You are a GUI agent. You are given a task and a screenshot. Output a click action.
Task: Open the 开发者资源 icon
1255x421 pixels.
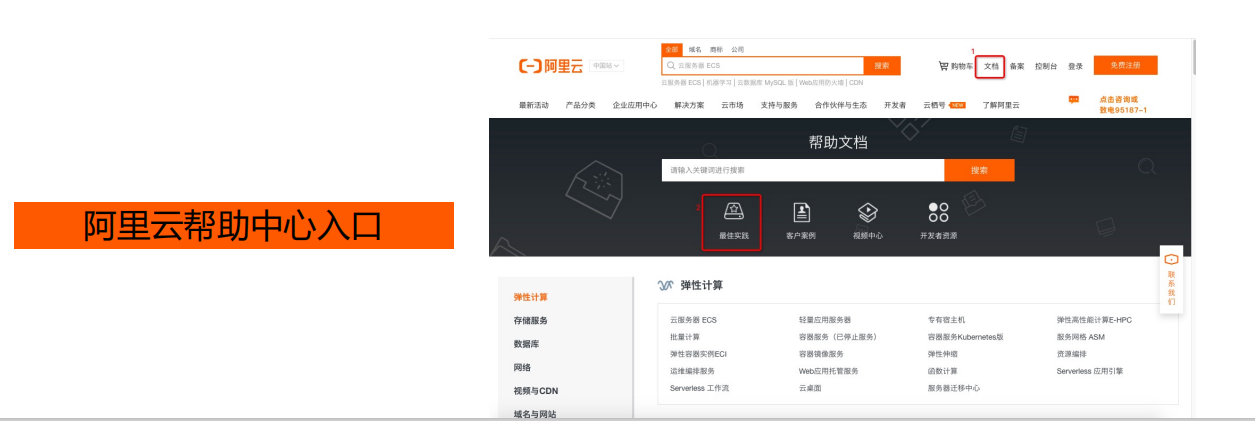(x=938, y=212)
